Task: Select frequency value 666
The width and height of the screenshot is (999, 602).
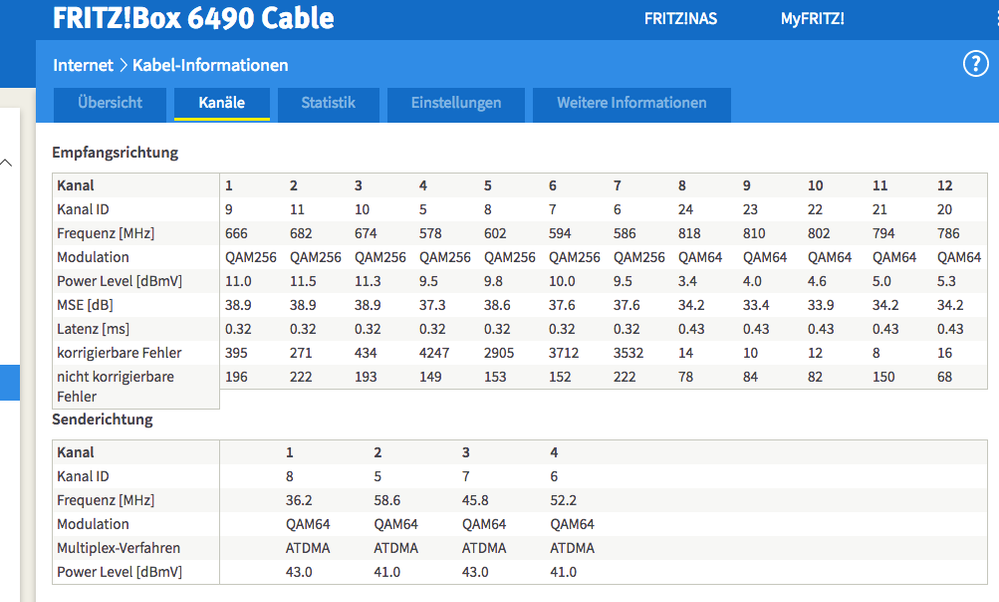Action: [236, 233]
